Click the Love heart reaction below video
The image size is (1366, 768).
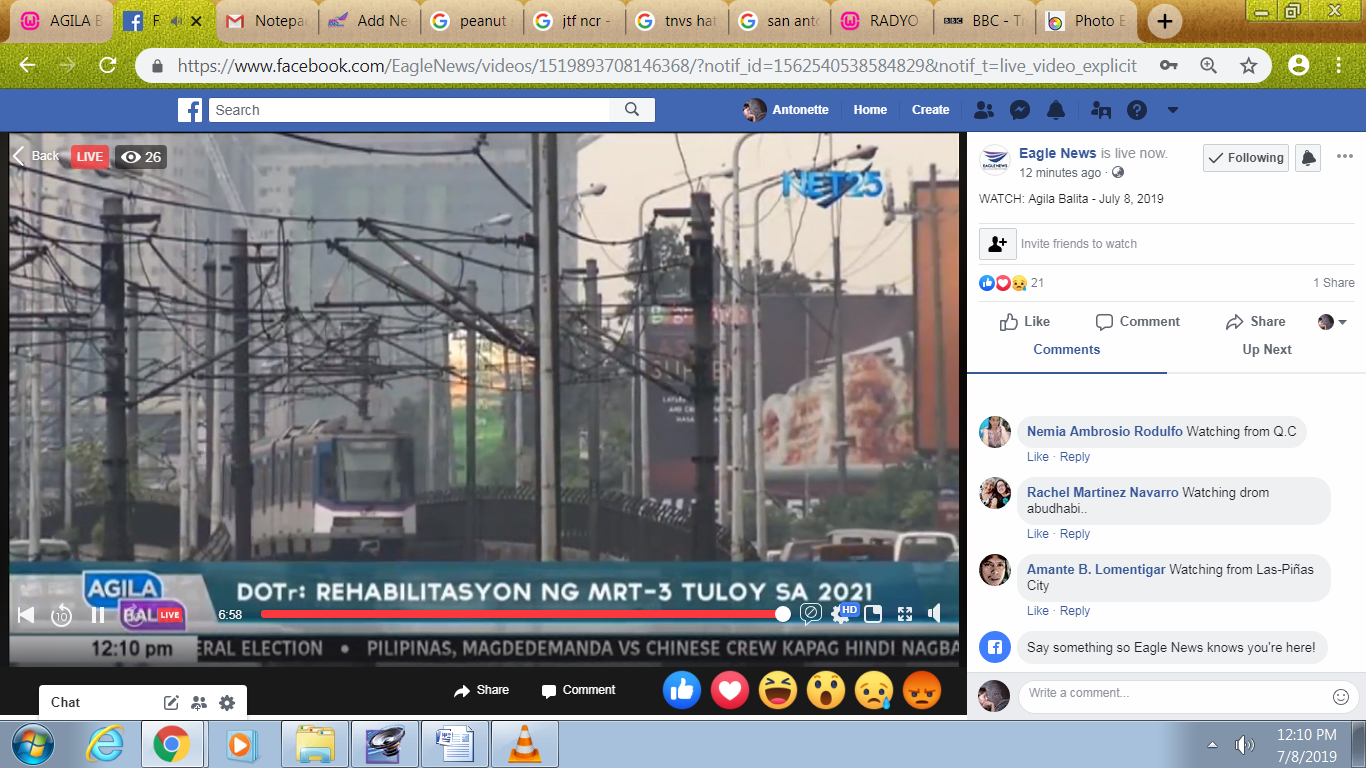click(x=730, y=690)
